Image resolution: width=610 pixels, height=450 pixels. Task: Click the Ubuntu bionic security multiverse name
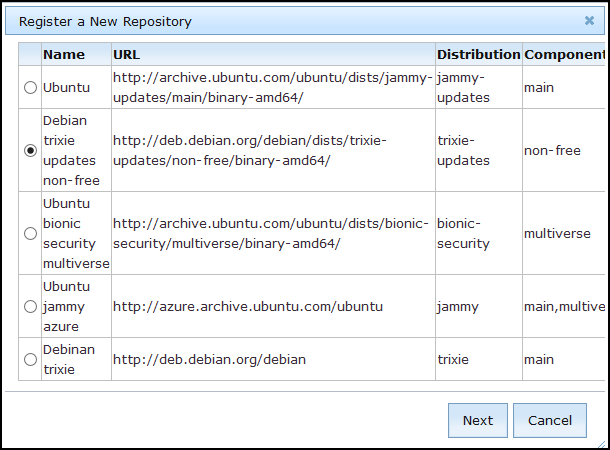76,233
